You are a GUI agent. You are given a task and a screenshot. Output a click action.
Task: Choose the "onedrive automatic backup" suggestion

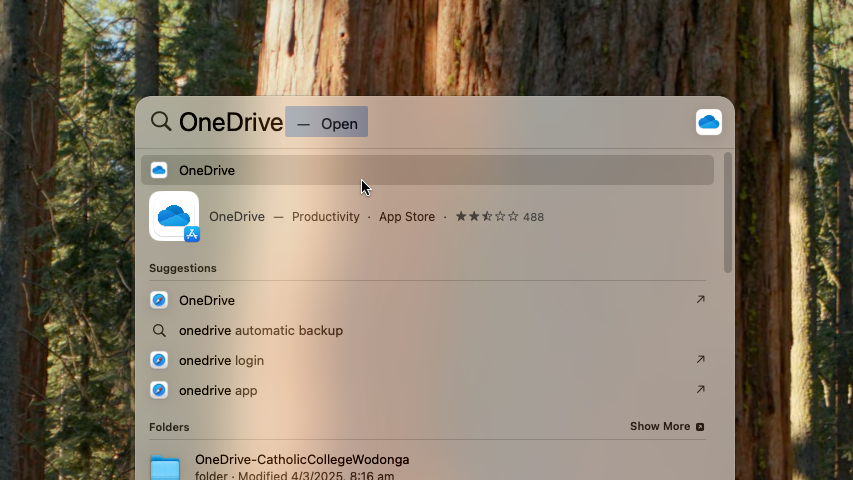pyautogui.click(x=261, y=330)
